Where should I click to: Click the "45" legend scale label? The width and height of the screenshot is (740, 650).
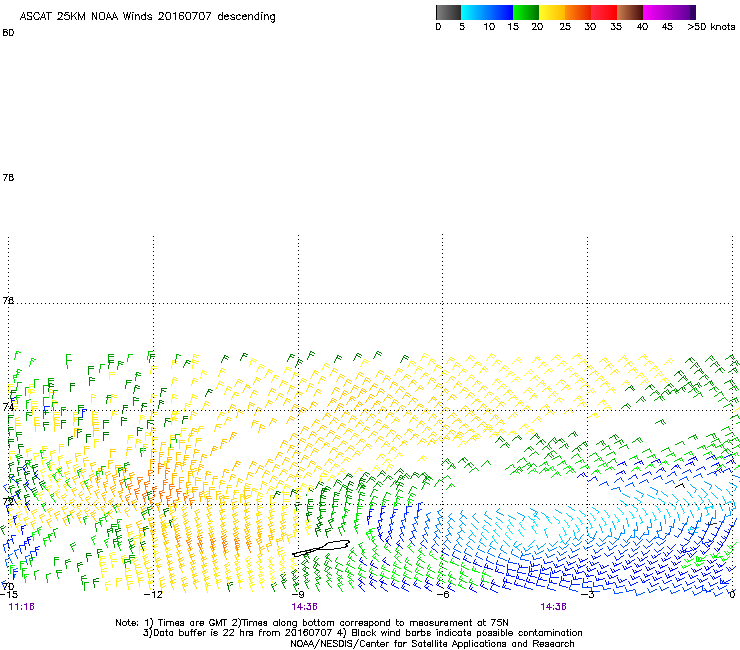click(667, 27)
